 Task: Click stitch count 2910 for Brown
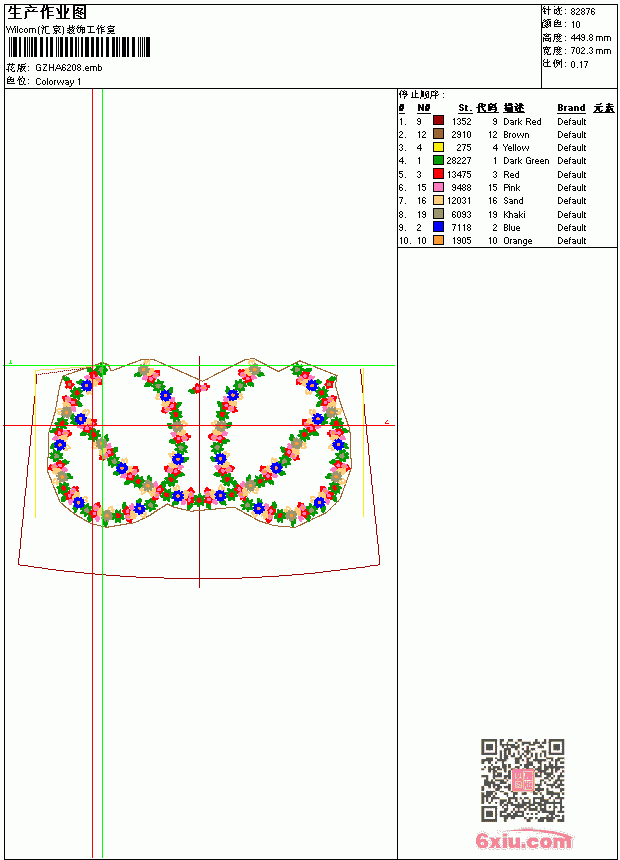pos(461,135)
